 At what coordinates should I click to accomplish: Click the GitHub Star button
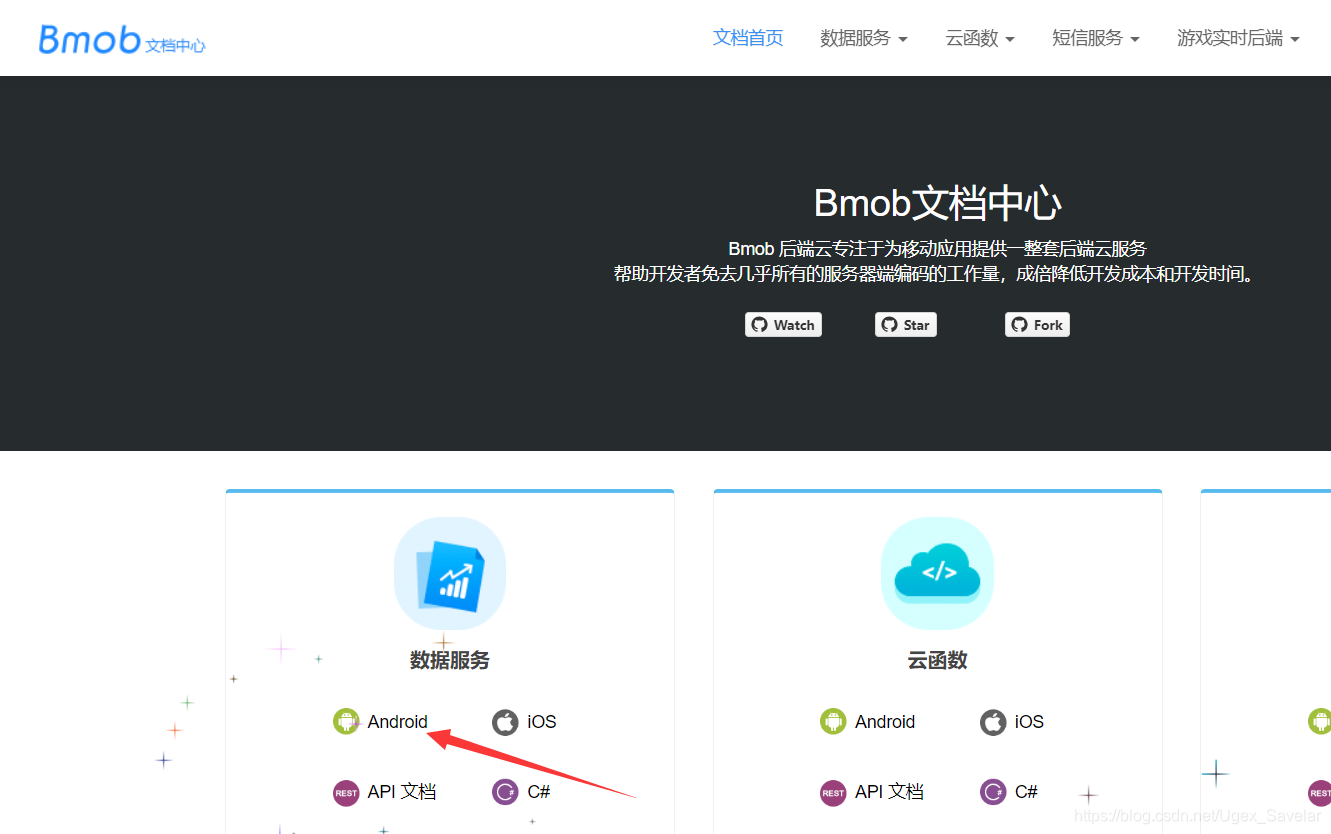[906, 325]
